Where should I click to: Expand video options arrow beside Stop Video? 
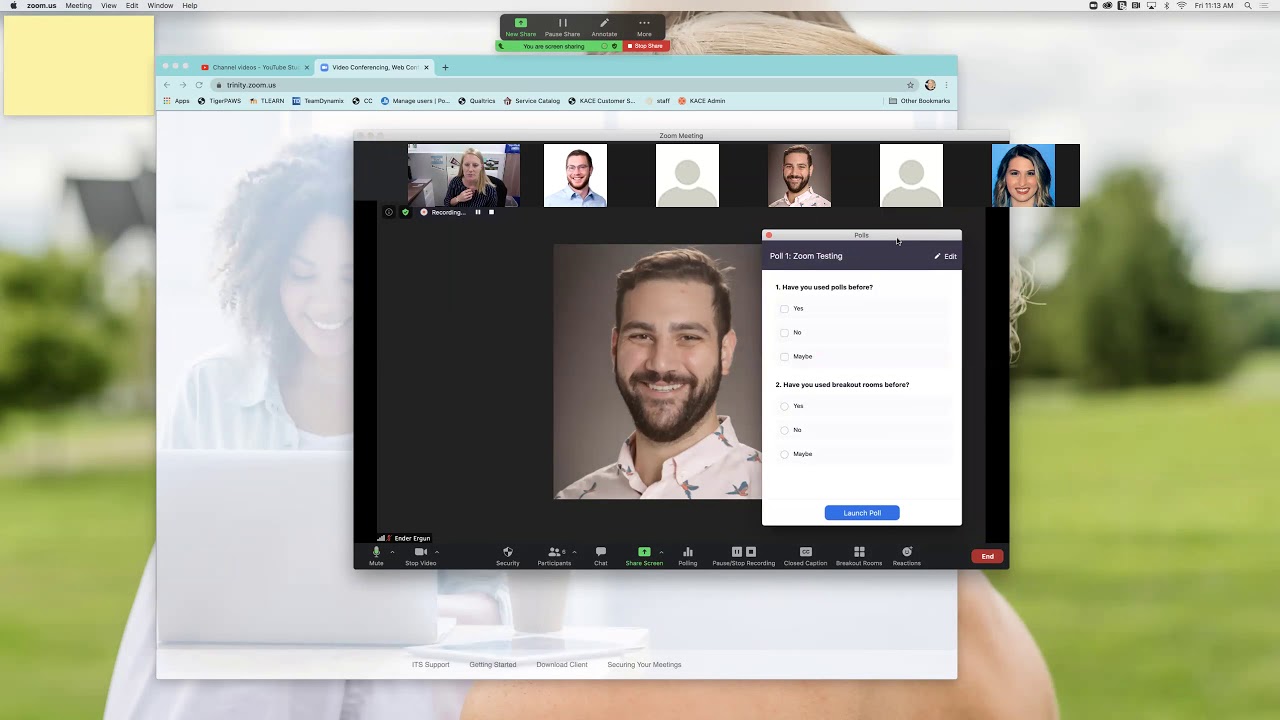tap(437, 552)
